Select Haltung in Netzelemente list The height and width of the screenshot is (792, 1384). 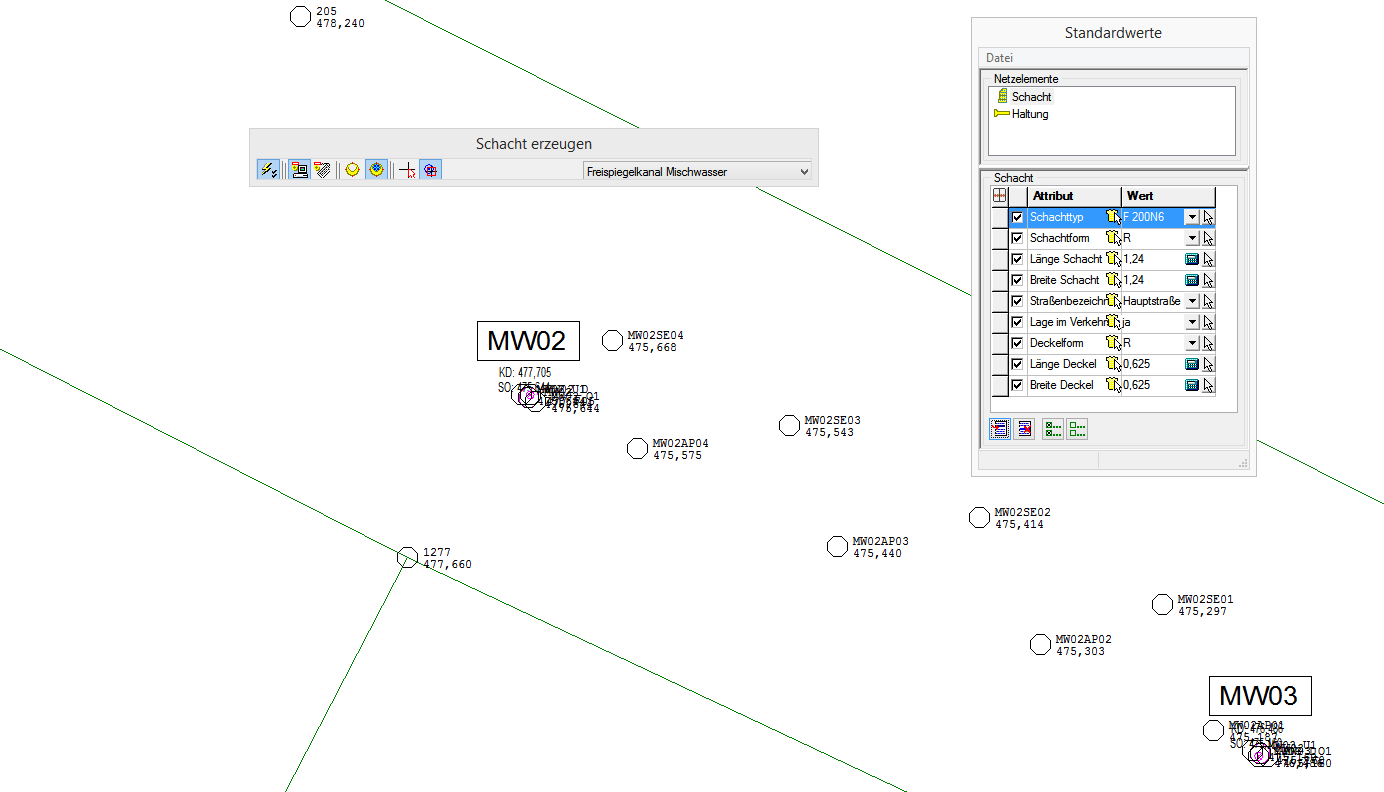(1029, 114)
